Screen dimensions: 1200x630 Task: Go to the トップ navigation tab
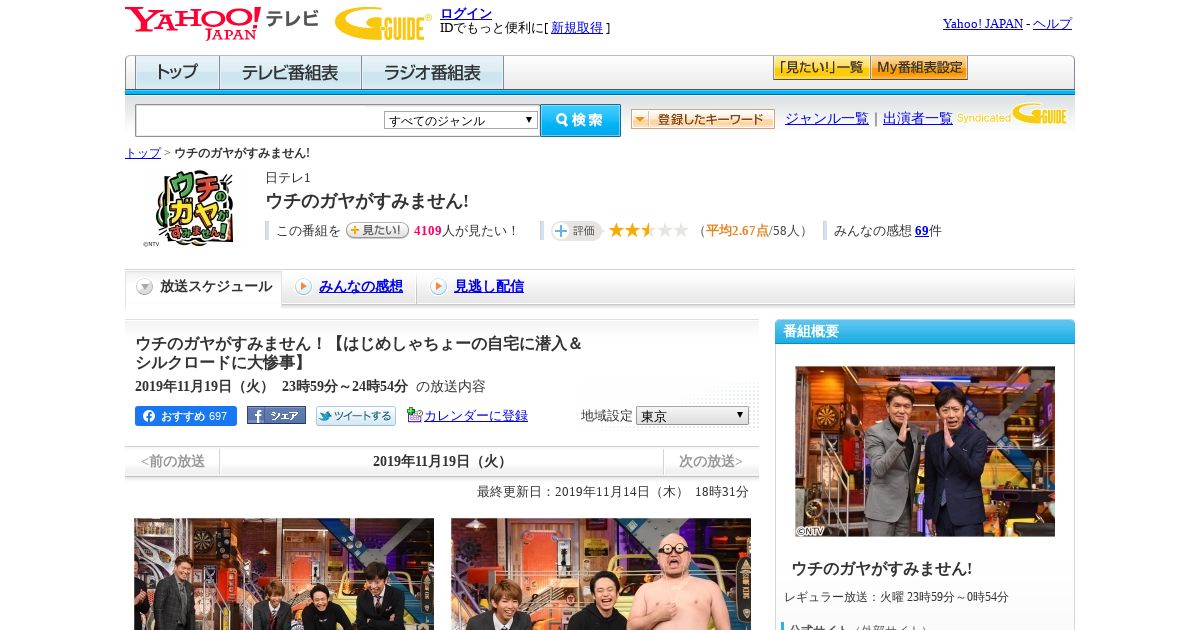pos(177,73)
